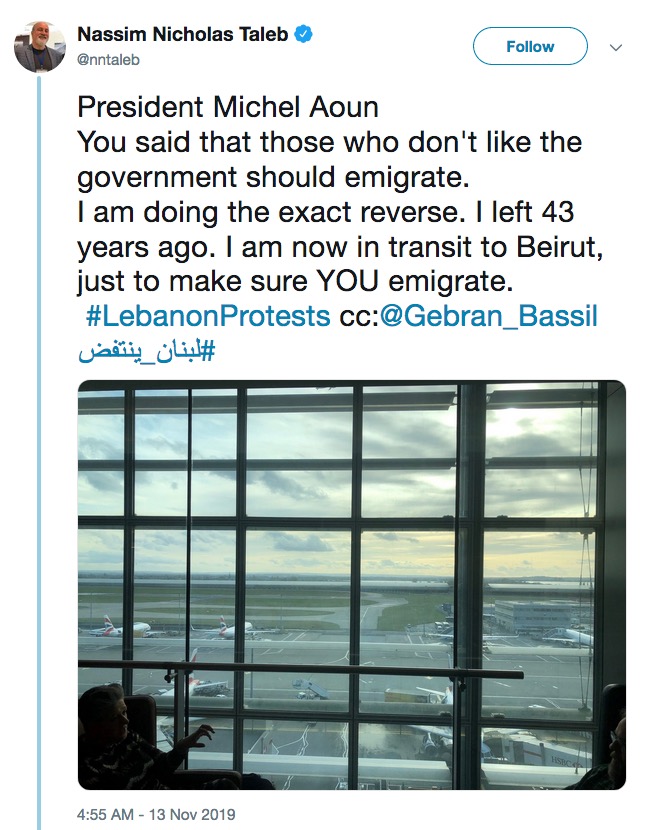The image size is (660, 830).
Task: Open the #LebanonProtests hashtag
Action: tap(208, 316)
